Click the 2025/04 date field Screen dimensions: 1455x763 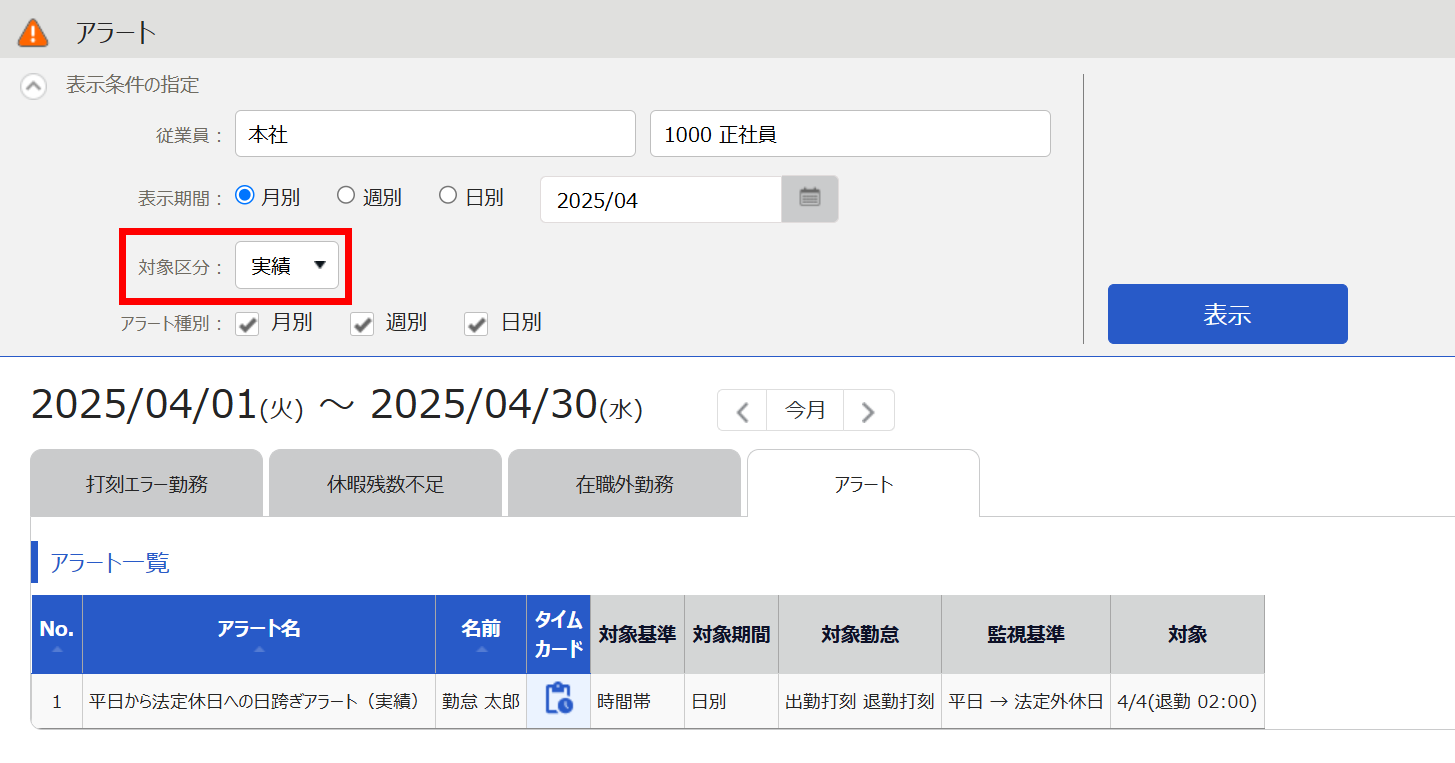tap(660, 200)
